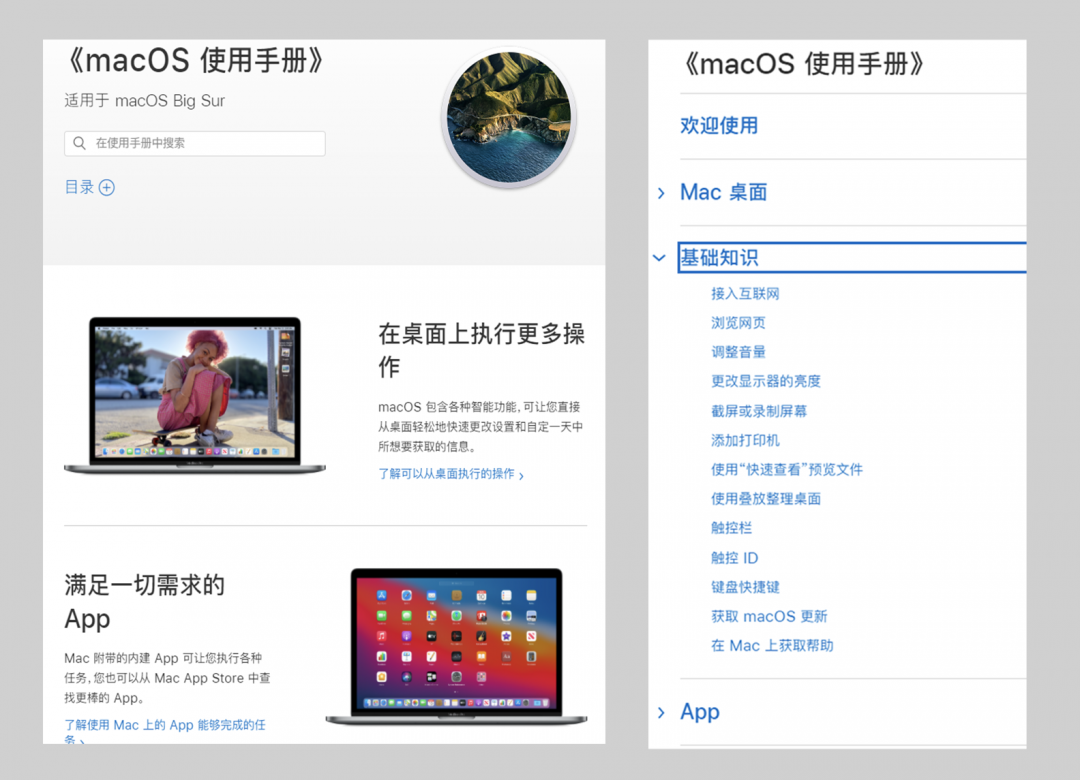Open the 更改显示器的亮度 topic
This screenshot has height=780, width=1080.
click(x=766, y=381)
